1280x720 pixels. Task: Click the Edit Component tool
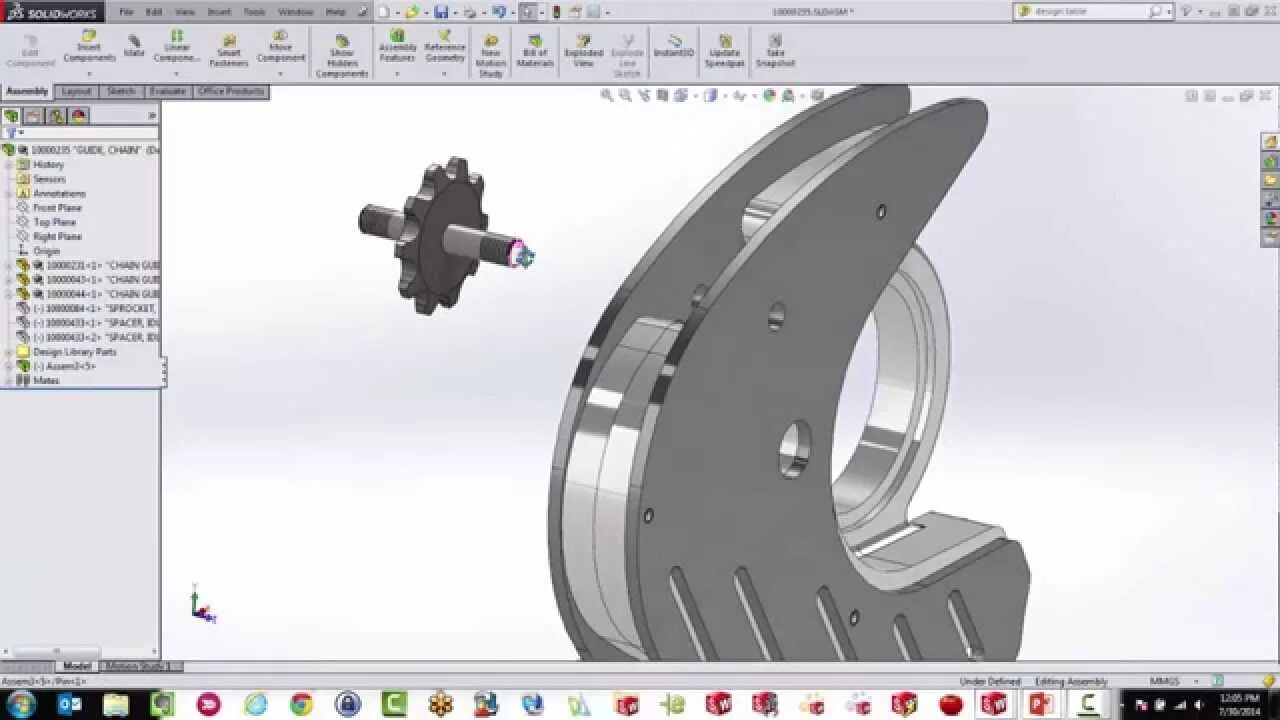click(30, 53)
